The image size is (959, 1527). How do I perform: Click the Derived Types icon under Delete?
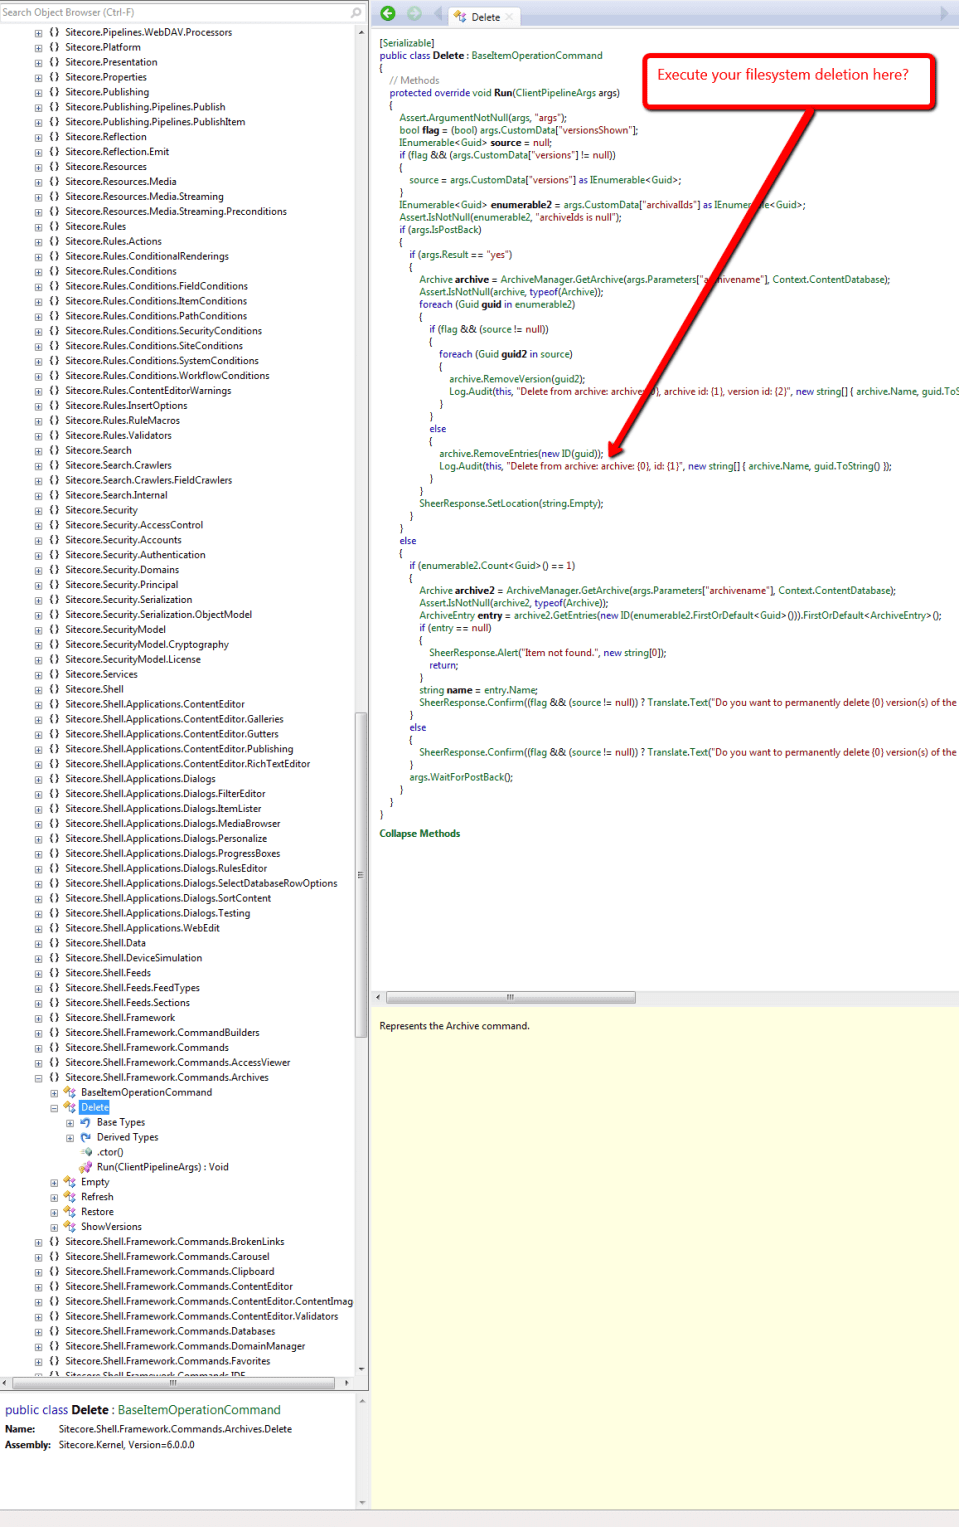tap(87, 1137)
